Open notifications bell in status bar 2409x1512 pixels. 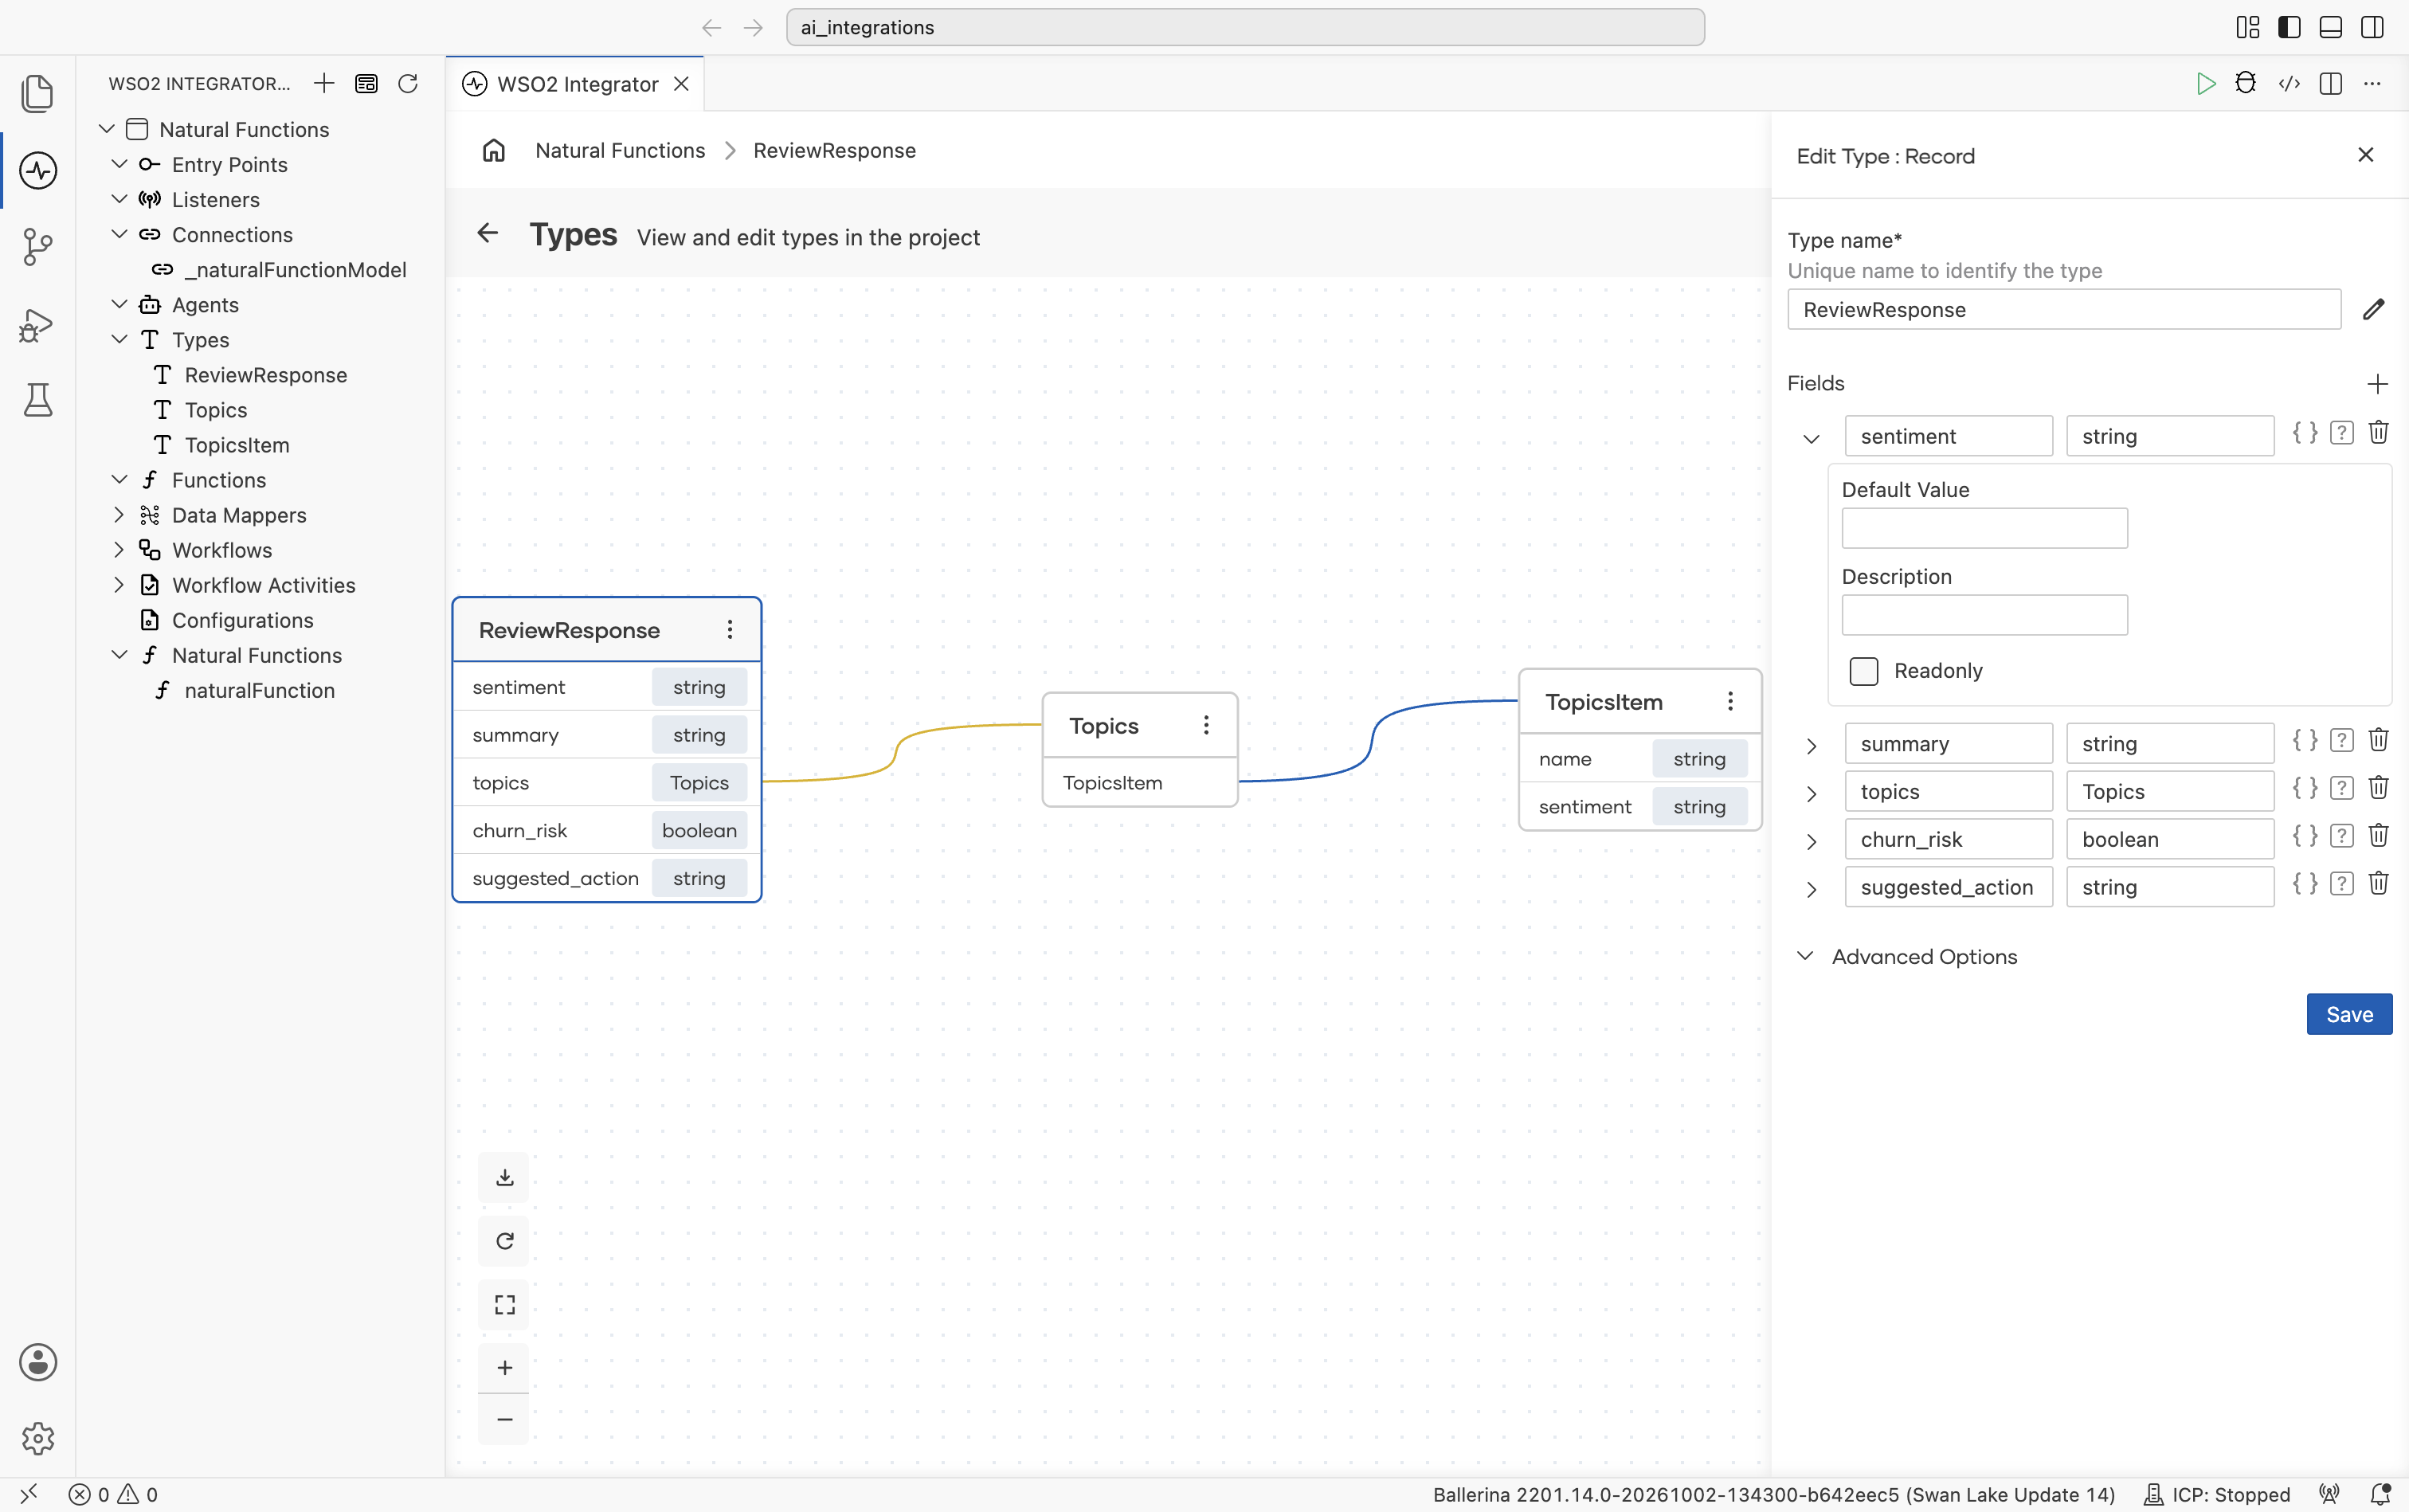[2381, 1494]
